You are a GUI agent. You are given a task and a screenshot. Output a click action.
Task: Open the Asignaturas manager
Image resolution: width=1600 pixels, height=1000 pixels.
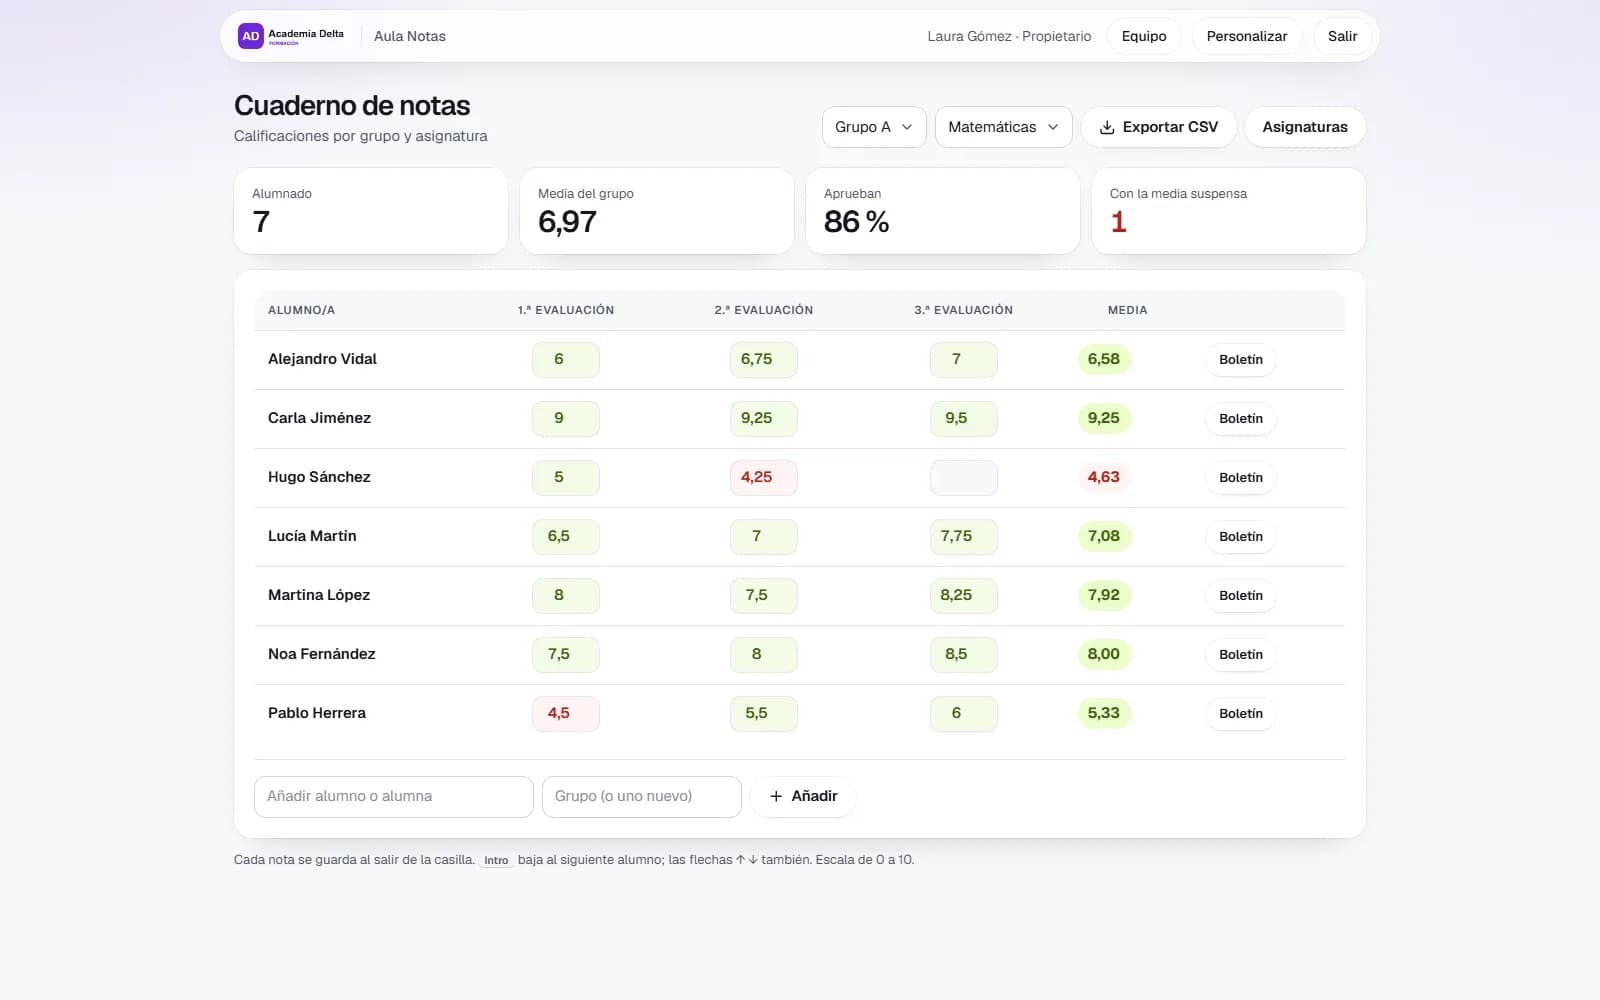point(1305,127)
